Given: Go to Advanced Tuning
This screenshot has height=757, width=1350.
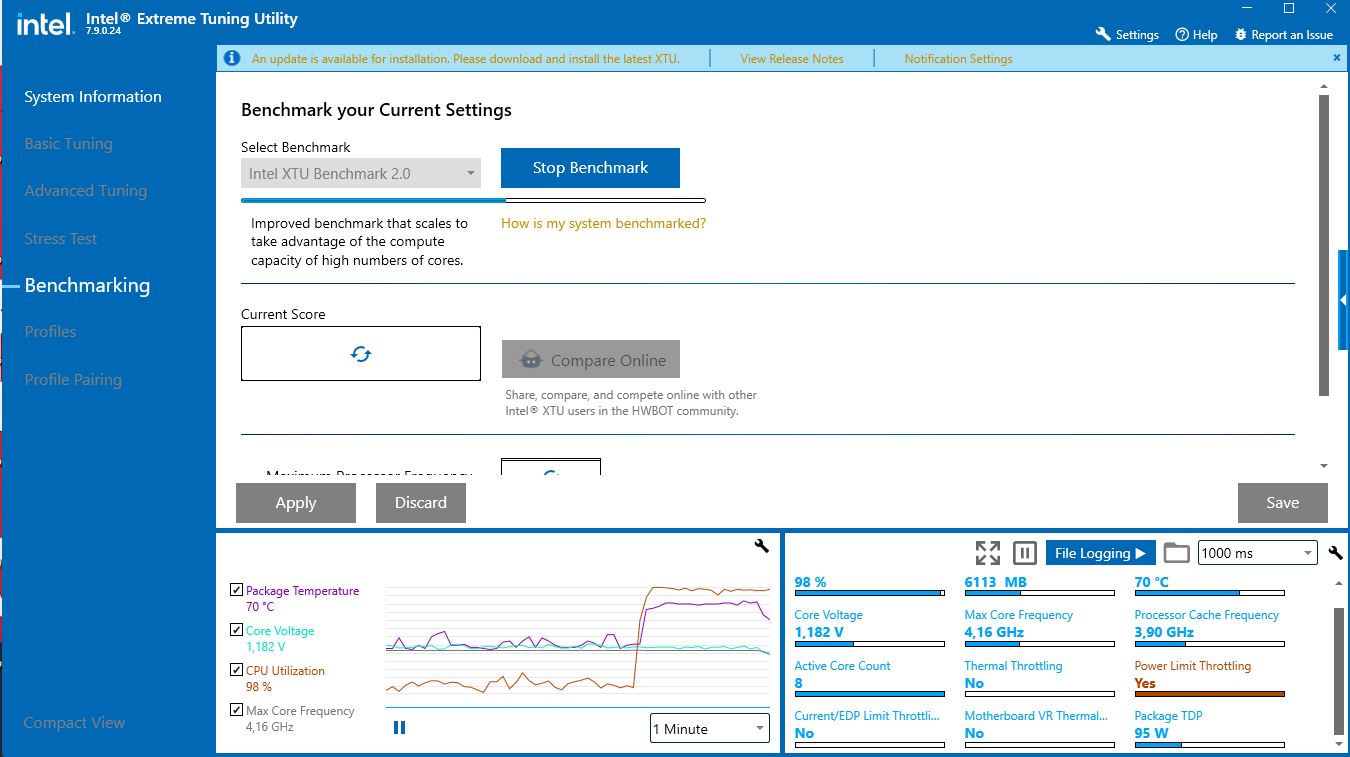Looking at the screenshot, I should [86, 191].
